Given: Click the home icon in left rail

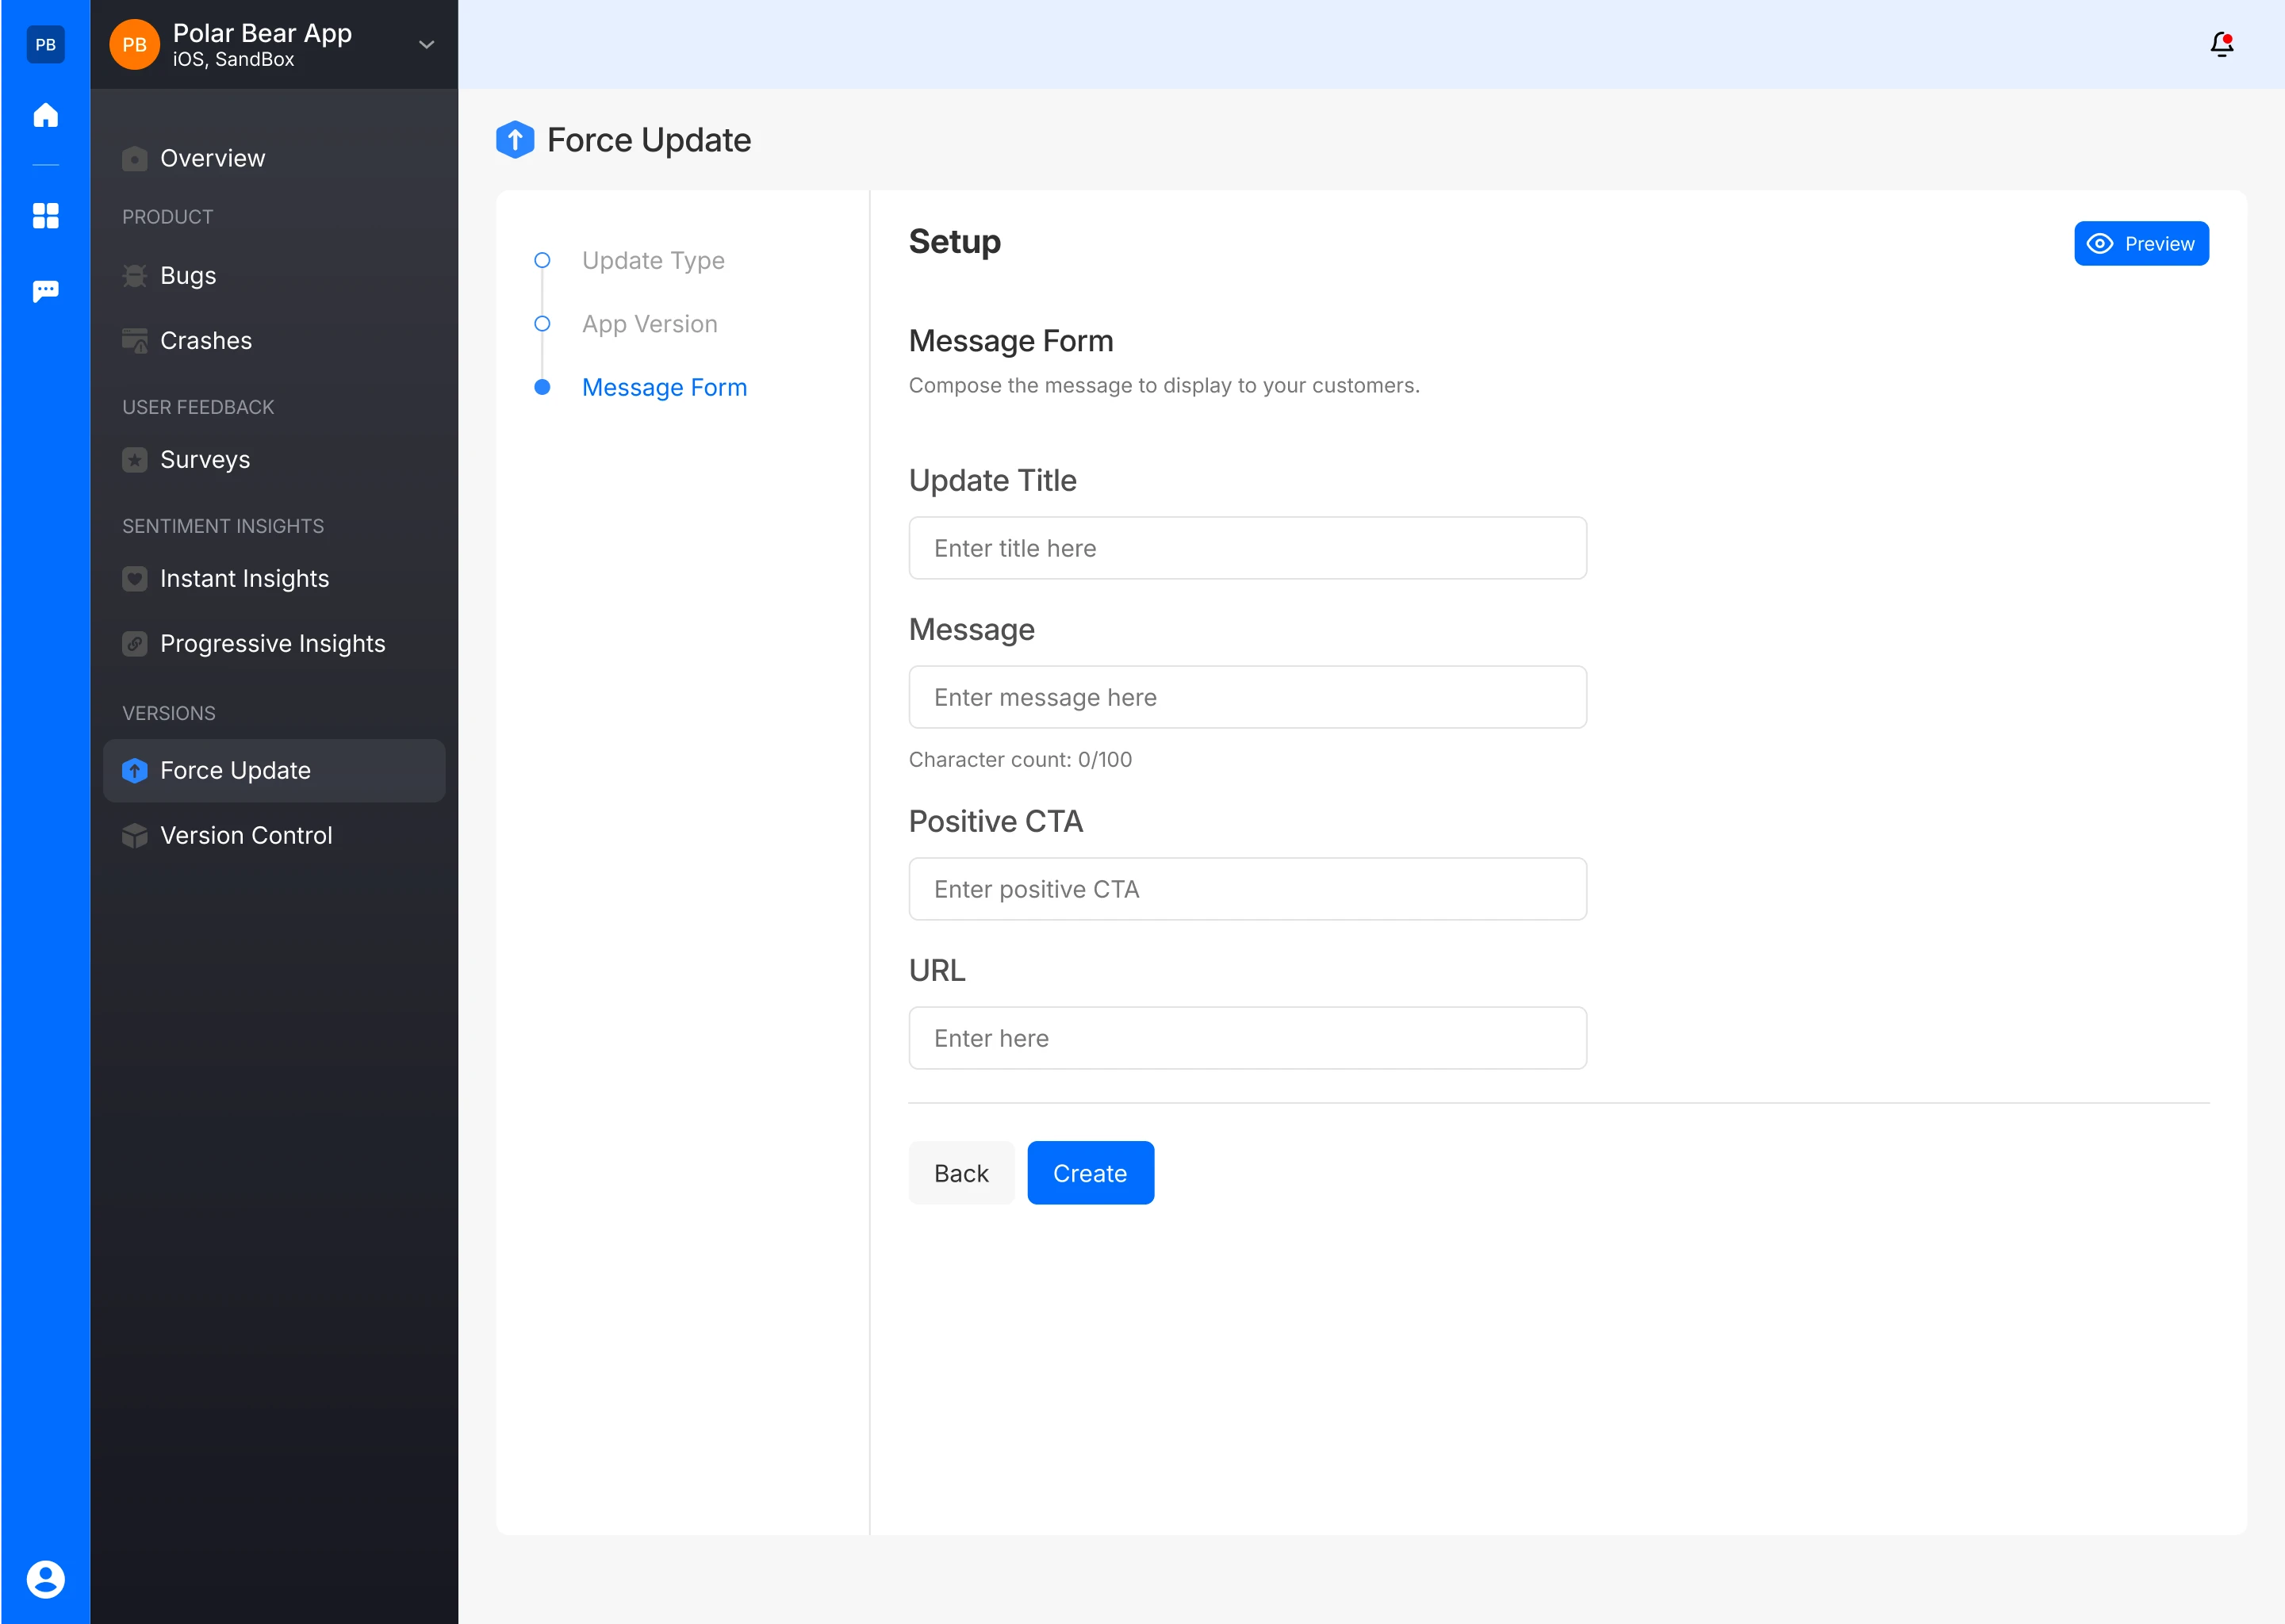Looking at the screenshot, I should 45,115.
